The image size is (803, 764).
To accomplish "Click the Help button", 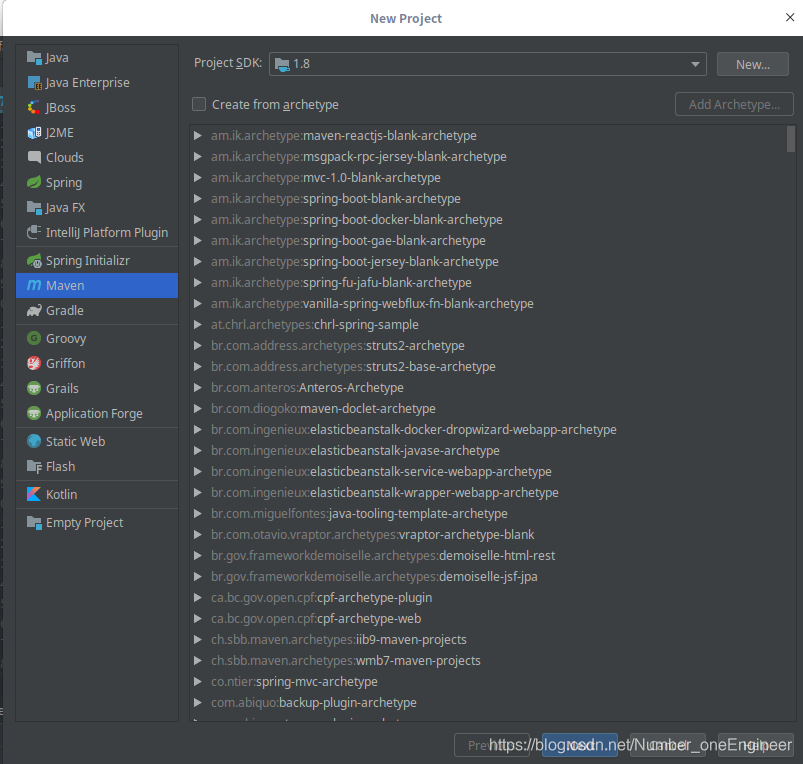I will (x=756, y=745).
